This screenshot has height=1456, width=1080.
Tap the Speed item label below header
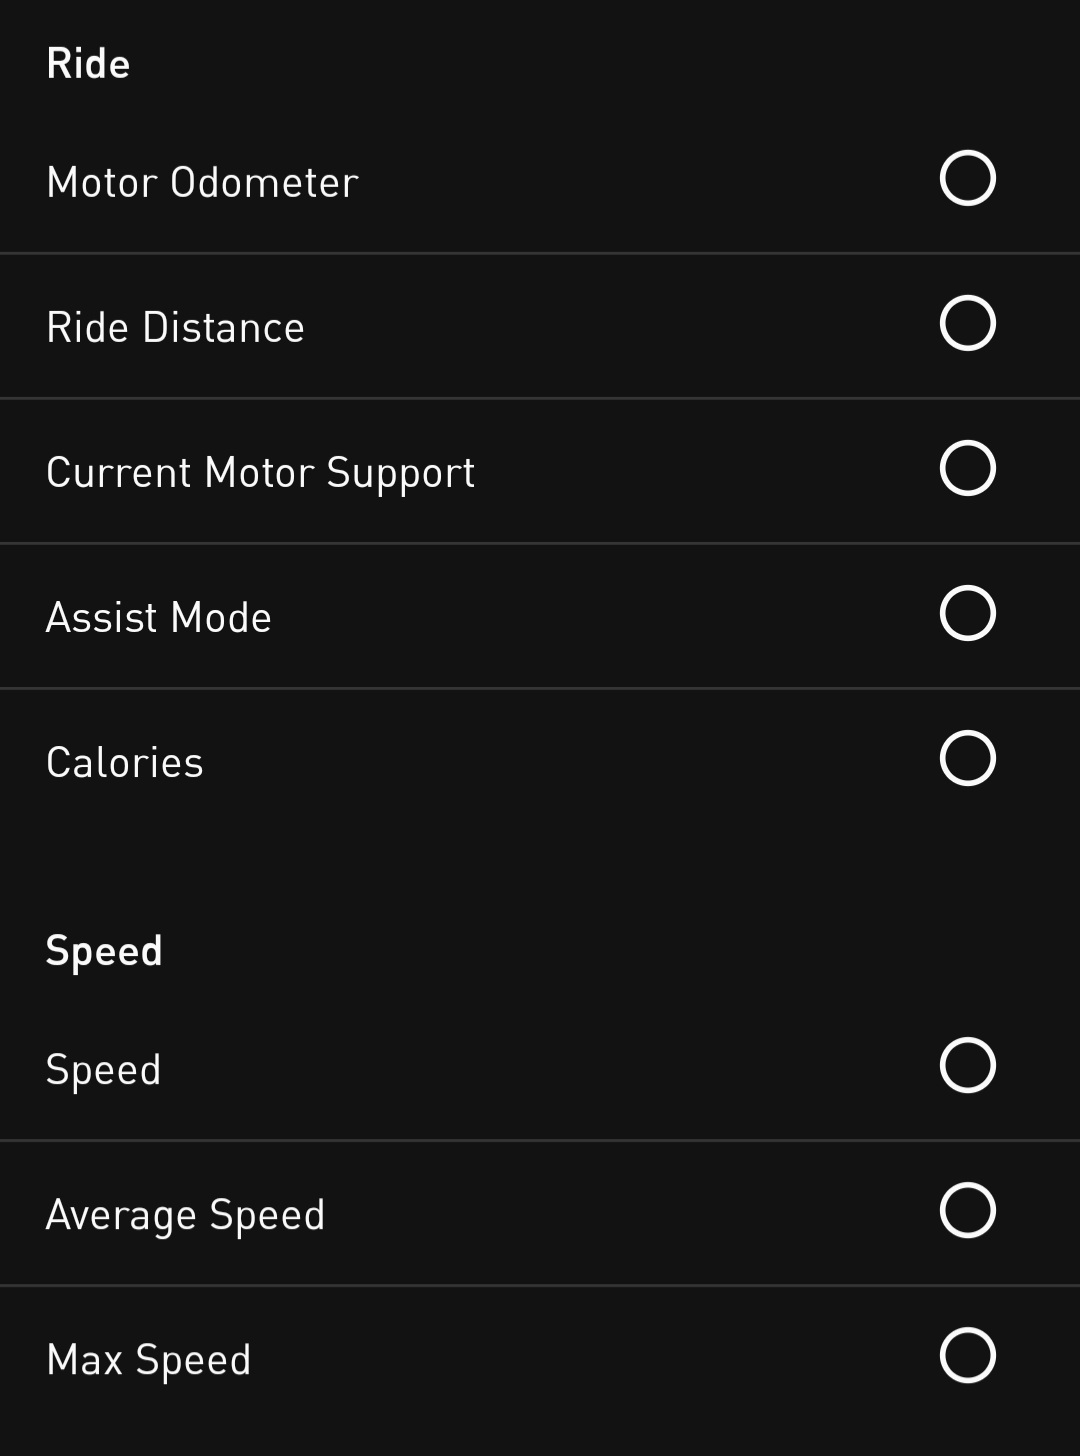(103, 1069)
